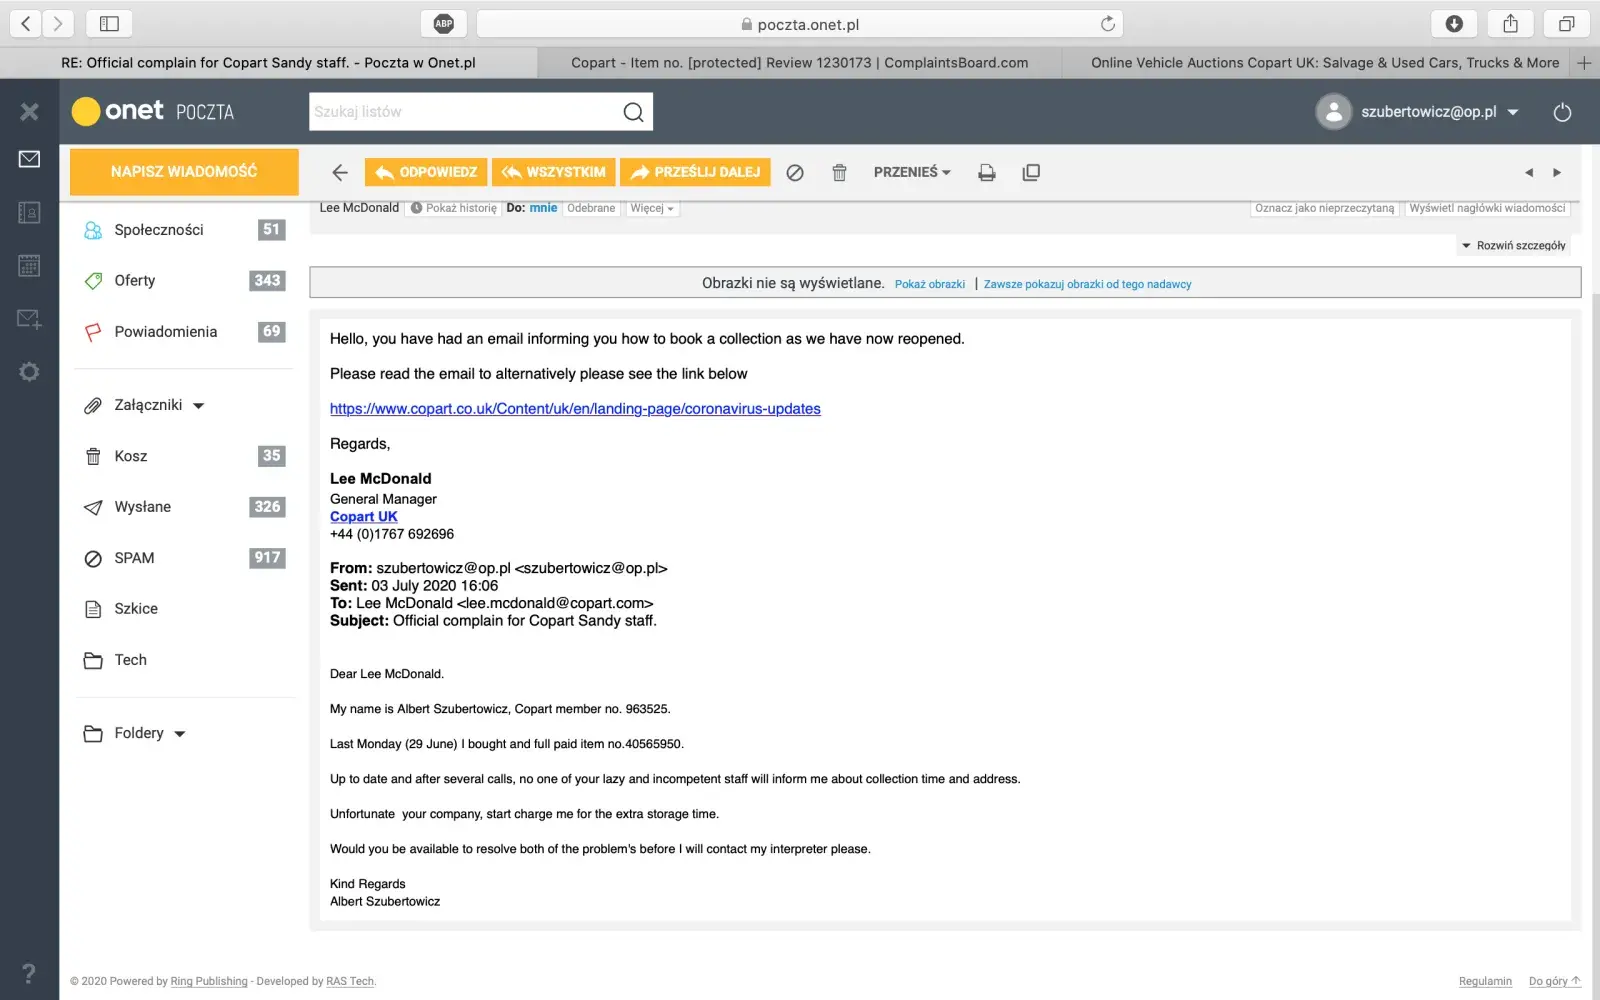Open the szubertowicz@op.pl account dropdown

[1513, 112]
